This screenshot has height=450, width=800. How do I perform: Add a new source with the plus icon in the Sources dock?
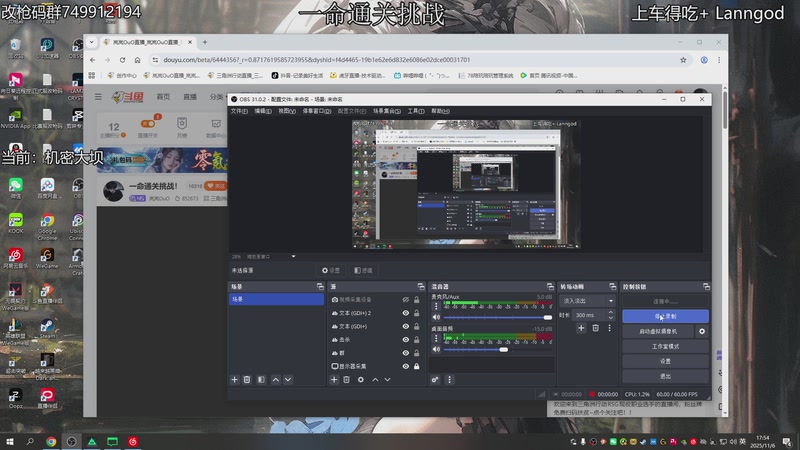click(334, 380)
